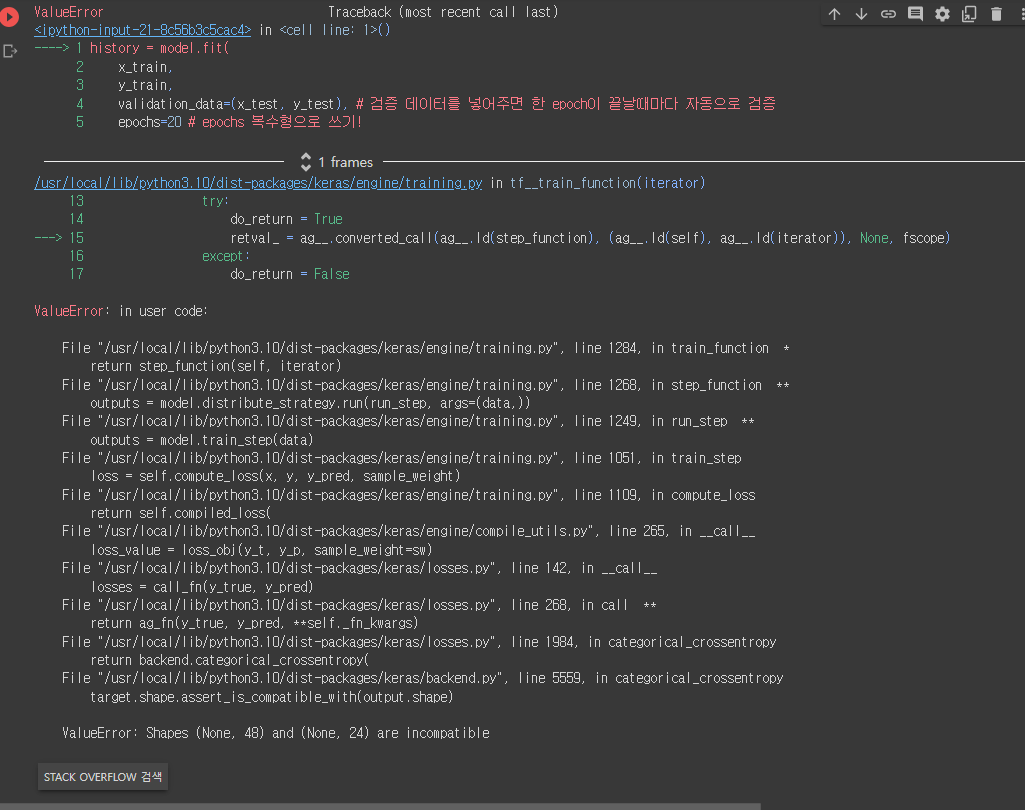Mirror cell in tab icon
The height and width of the screenshot is (810, 1025).
click(969, 14)
